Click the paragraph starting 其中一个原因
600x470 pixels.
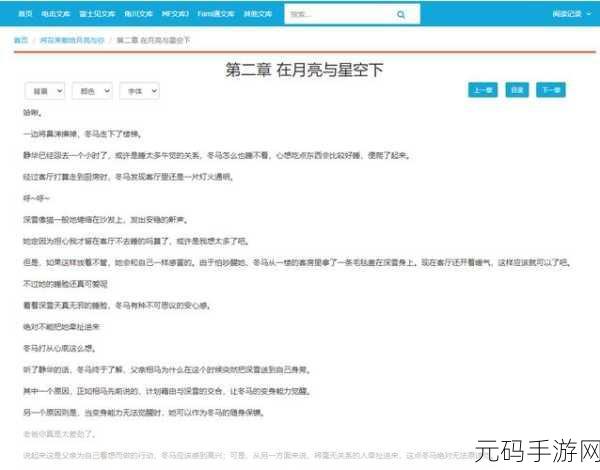tap(167, 391)
